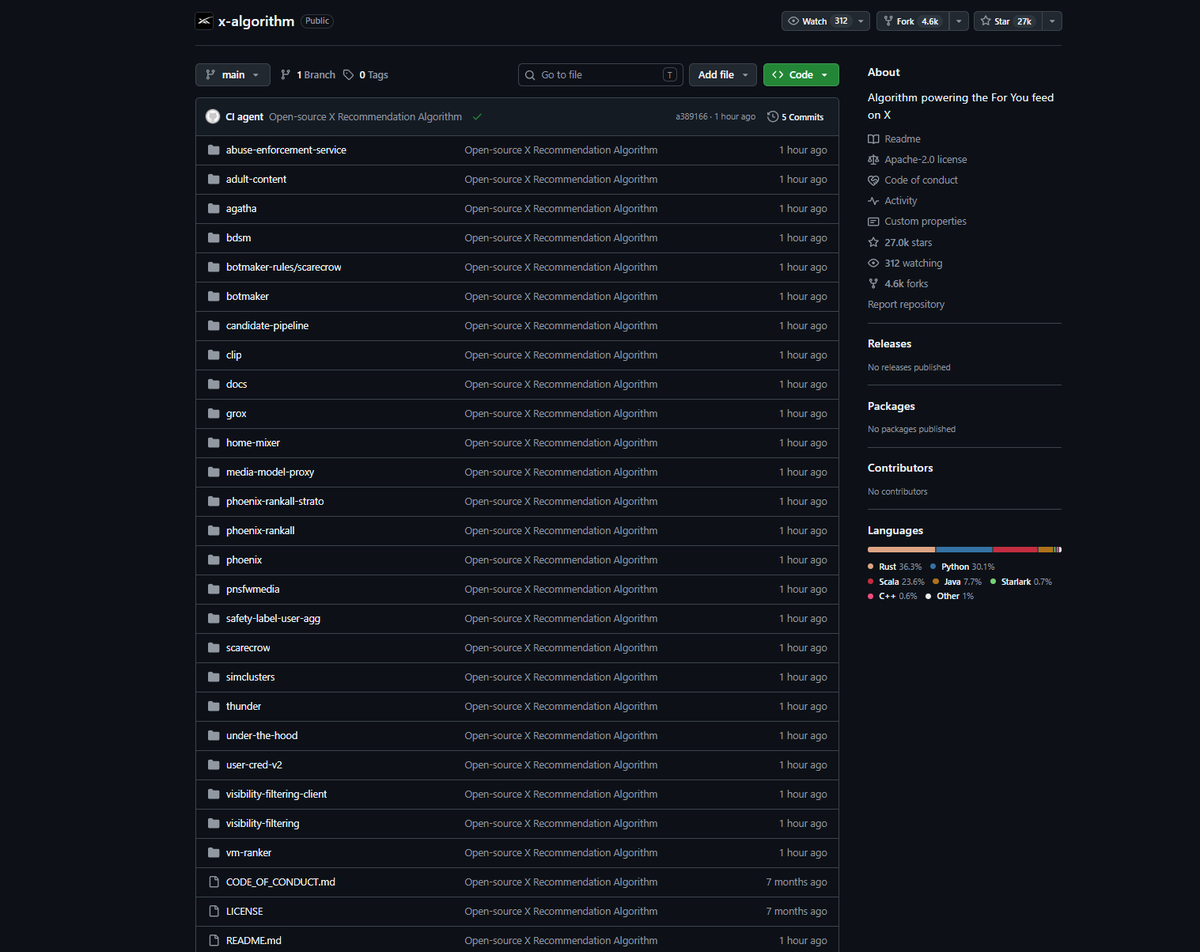This screenshot has width=1200, height=952.
Task: Click the star icon beside 27.0k stars
Action: (x=874, y=243)
